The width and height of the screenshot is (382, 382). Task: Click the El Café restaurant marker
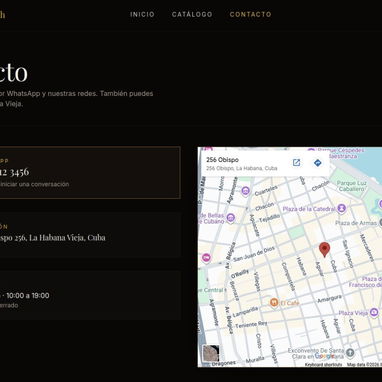274,303
